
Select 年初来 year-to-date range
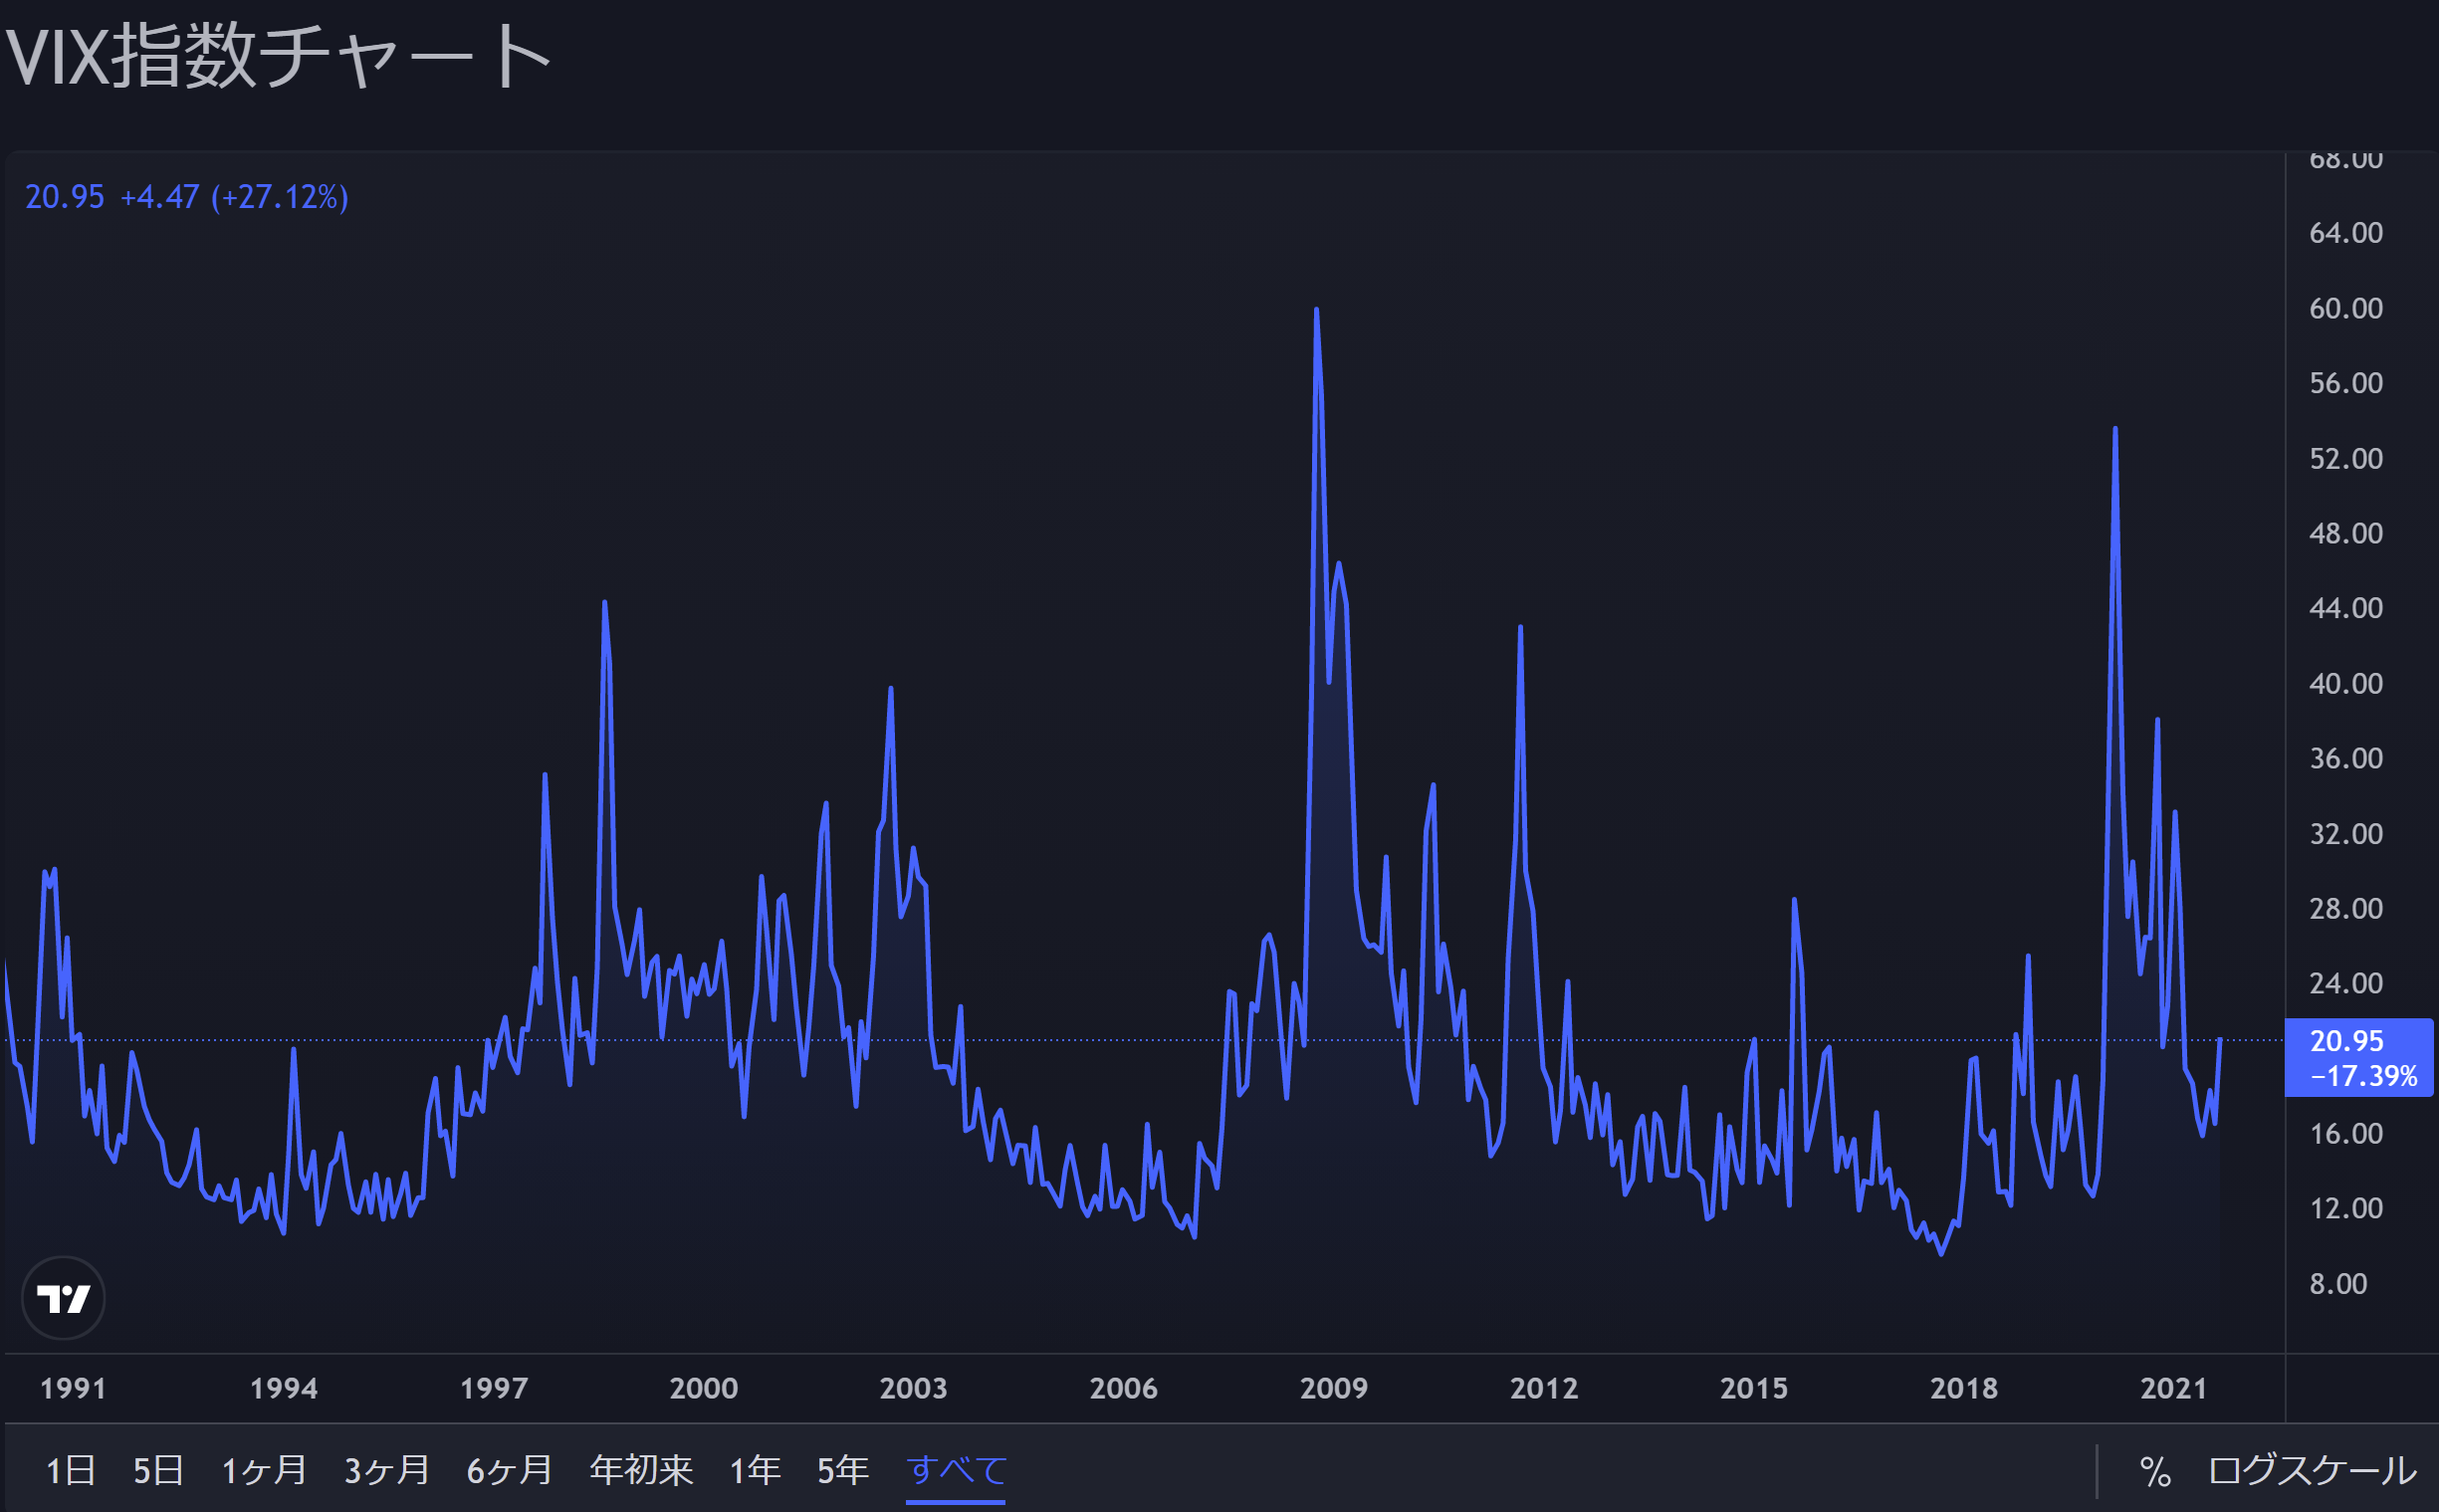tap(641, 1470)
